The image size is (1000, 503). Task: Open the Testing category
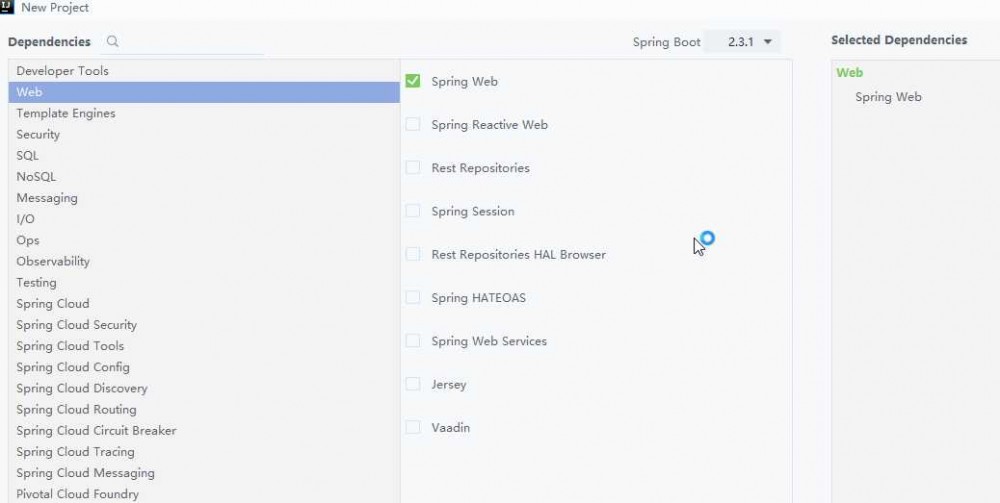pos(204,282)
